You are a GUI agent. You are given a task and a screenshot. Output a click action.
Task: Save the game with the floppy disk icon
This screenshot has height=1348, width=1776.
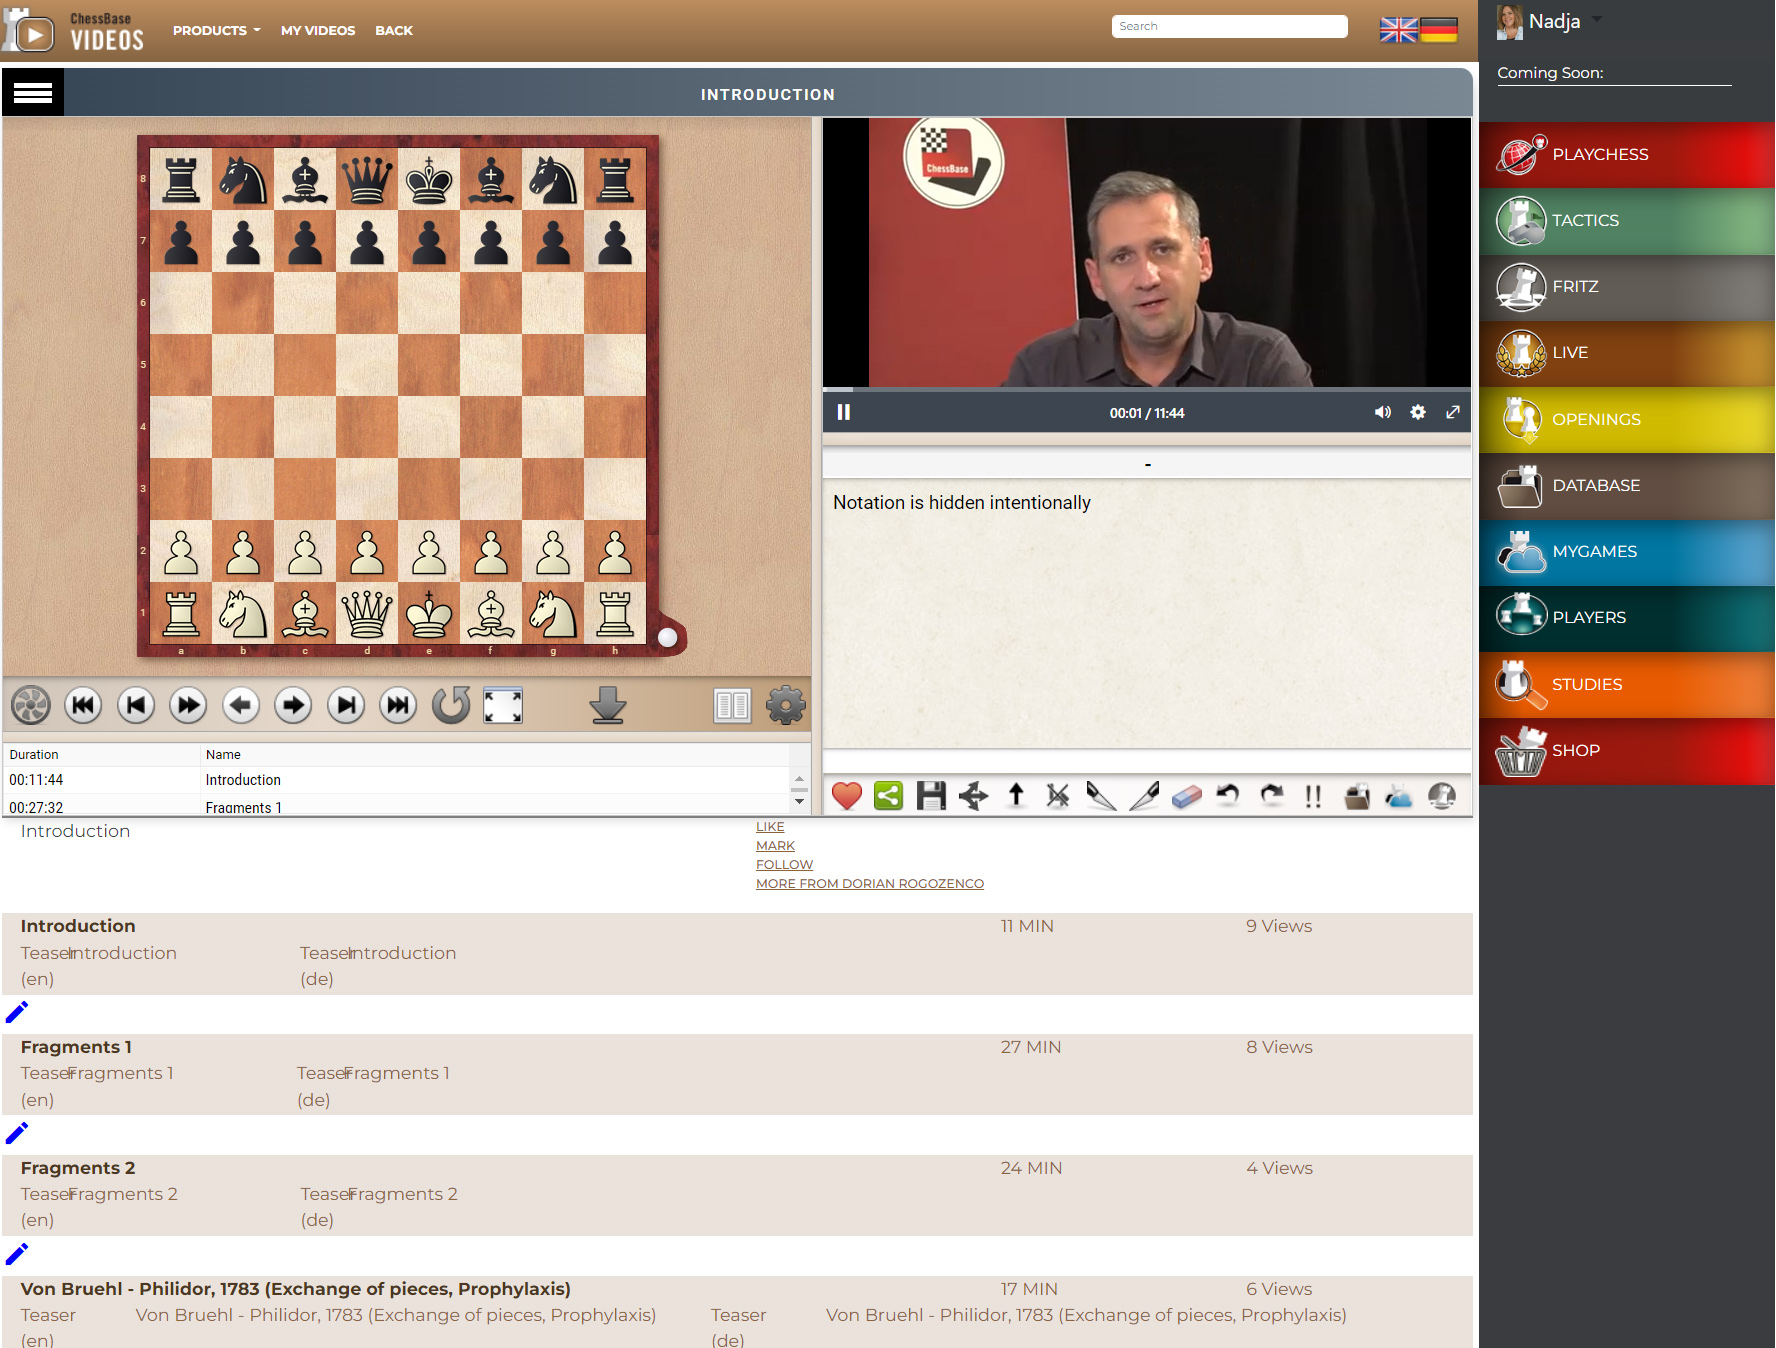pos(930,796)
